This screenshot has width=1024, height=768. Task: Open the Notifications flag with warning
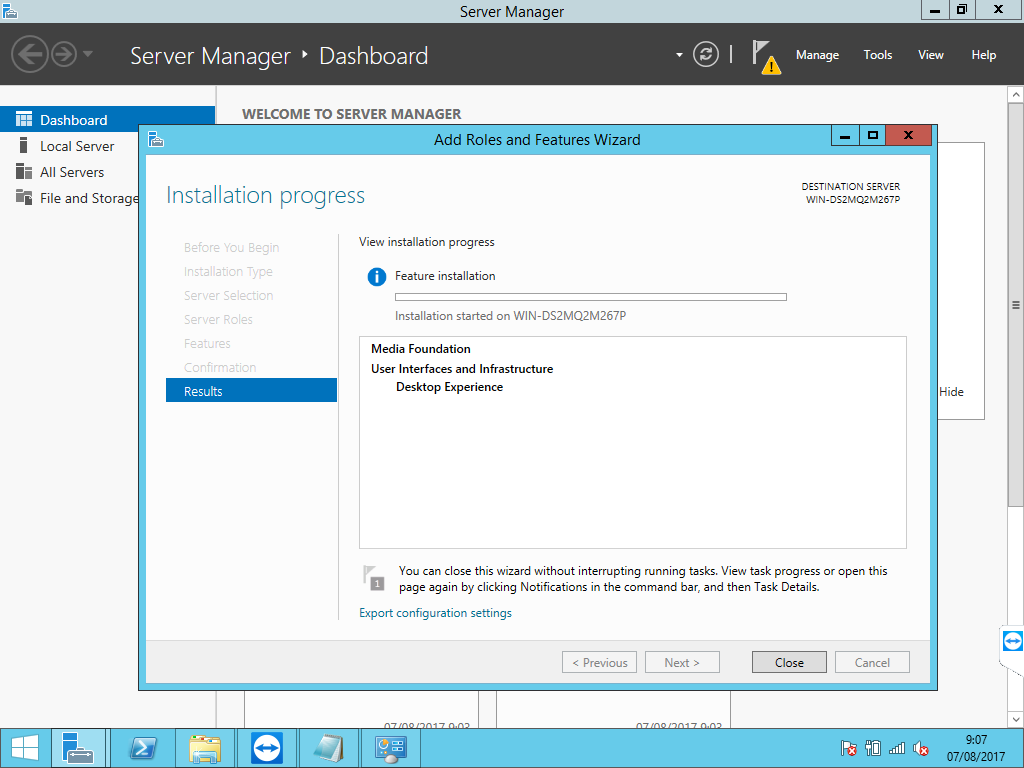(x=765, y=57)
